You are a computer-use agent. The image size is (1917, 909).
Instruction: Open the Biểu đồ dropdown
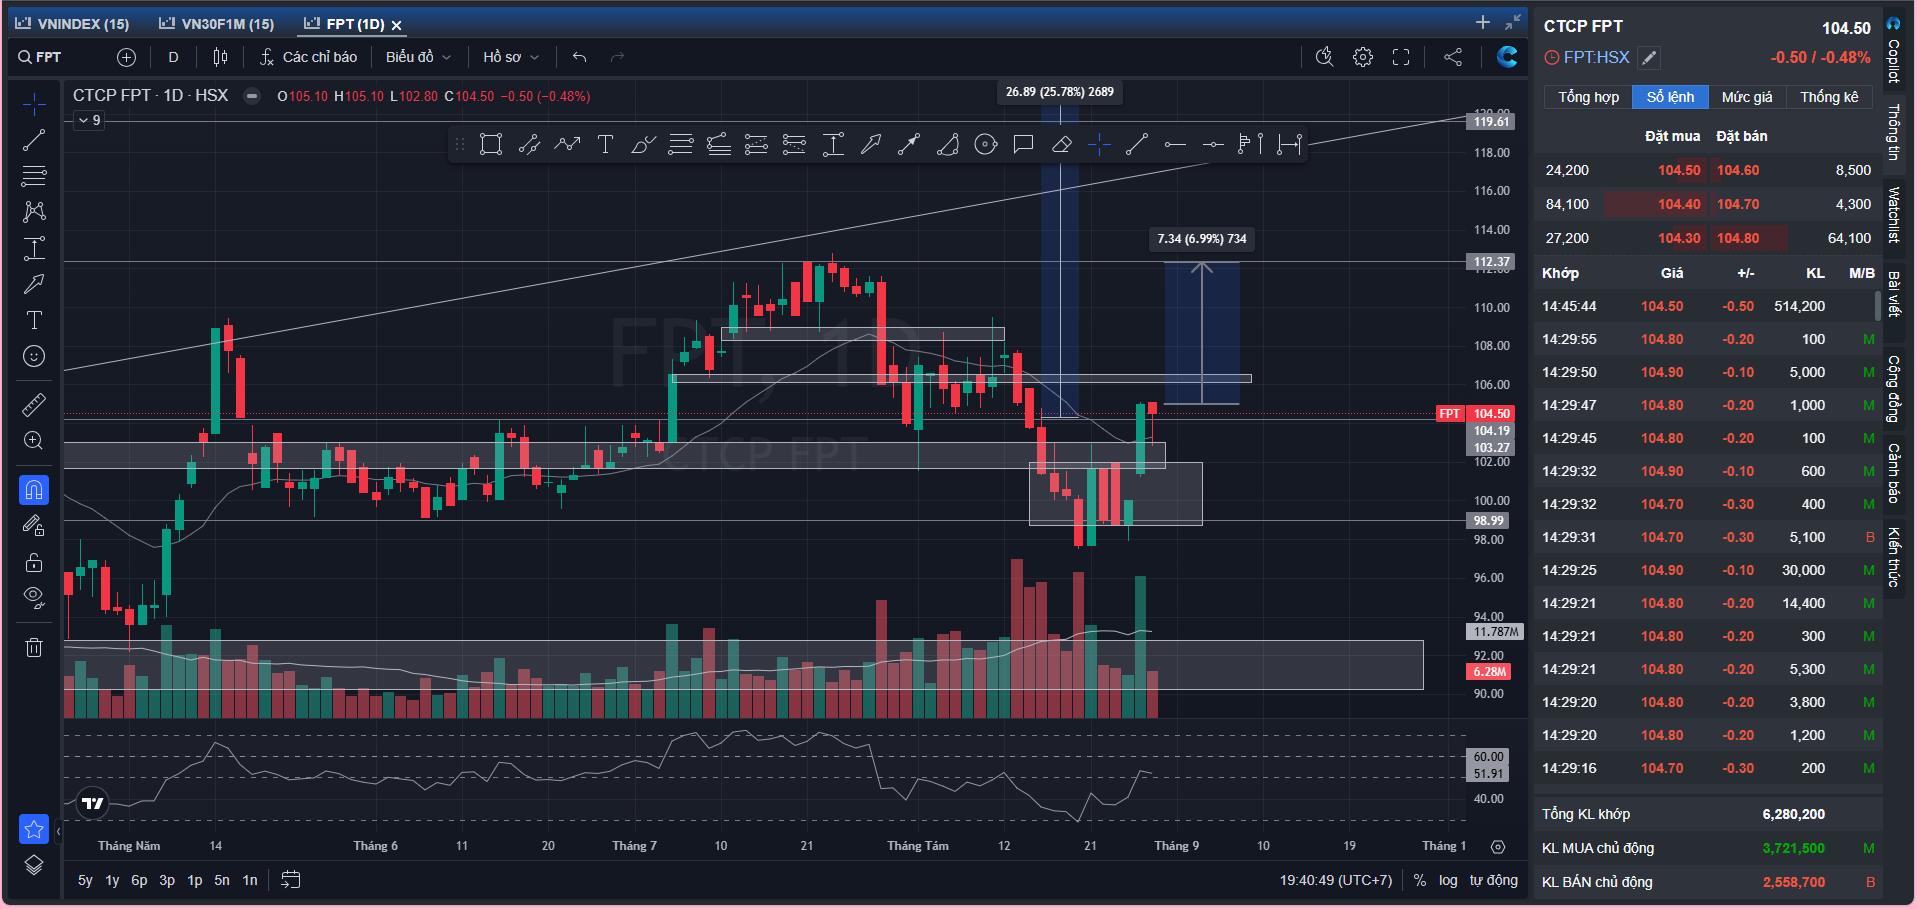[419, 57]
